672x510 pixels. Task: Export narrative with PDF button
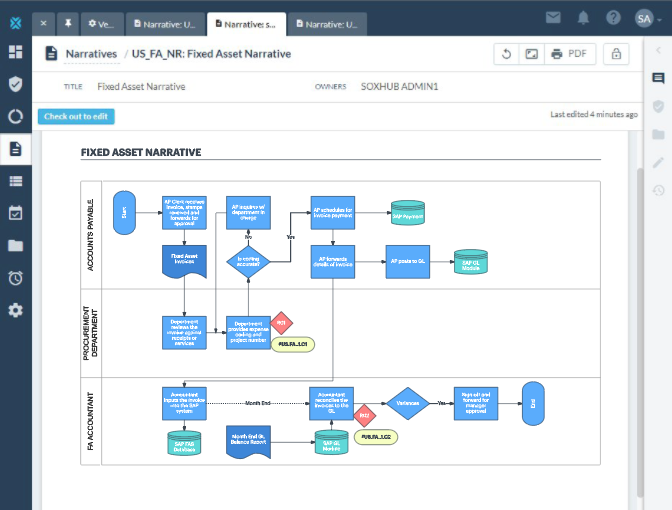click(x=570, y=54)
